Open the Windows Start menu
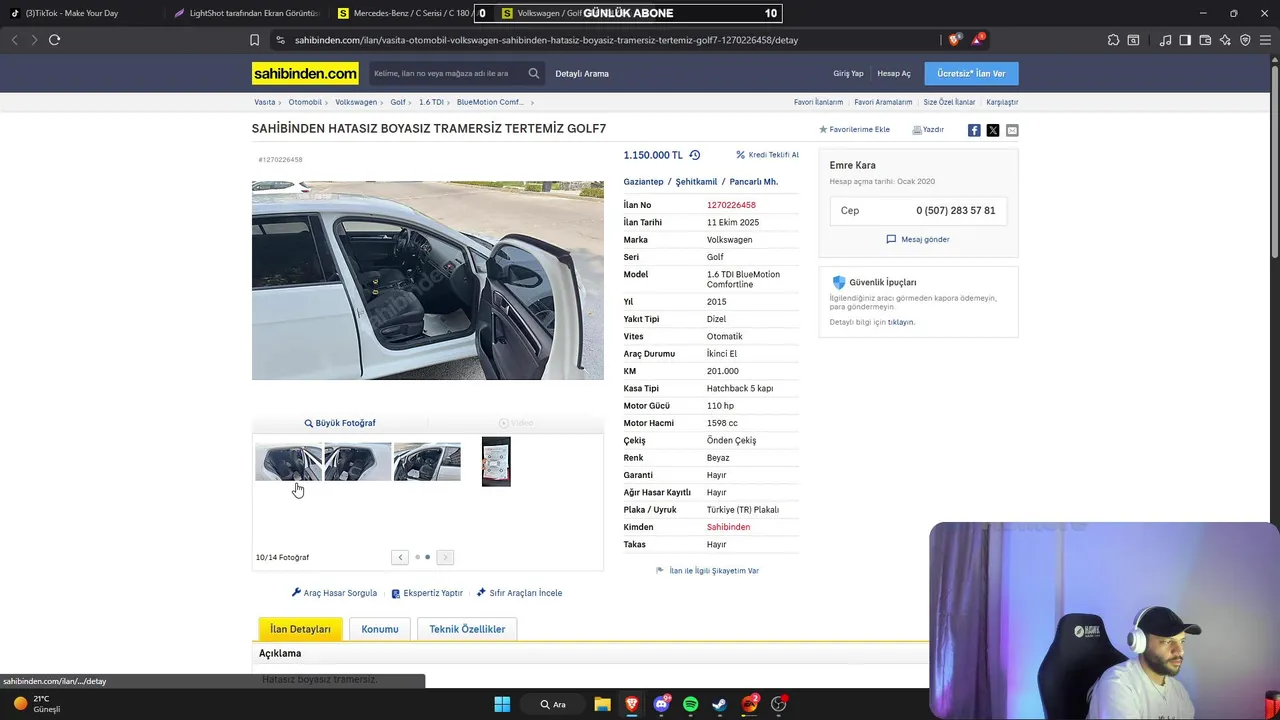 502,704
